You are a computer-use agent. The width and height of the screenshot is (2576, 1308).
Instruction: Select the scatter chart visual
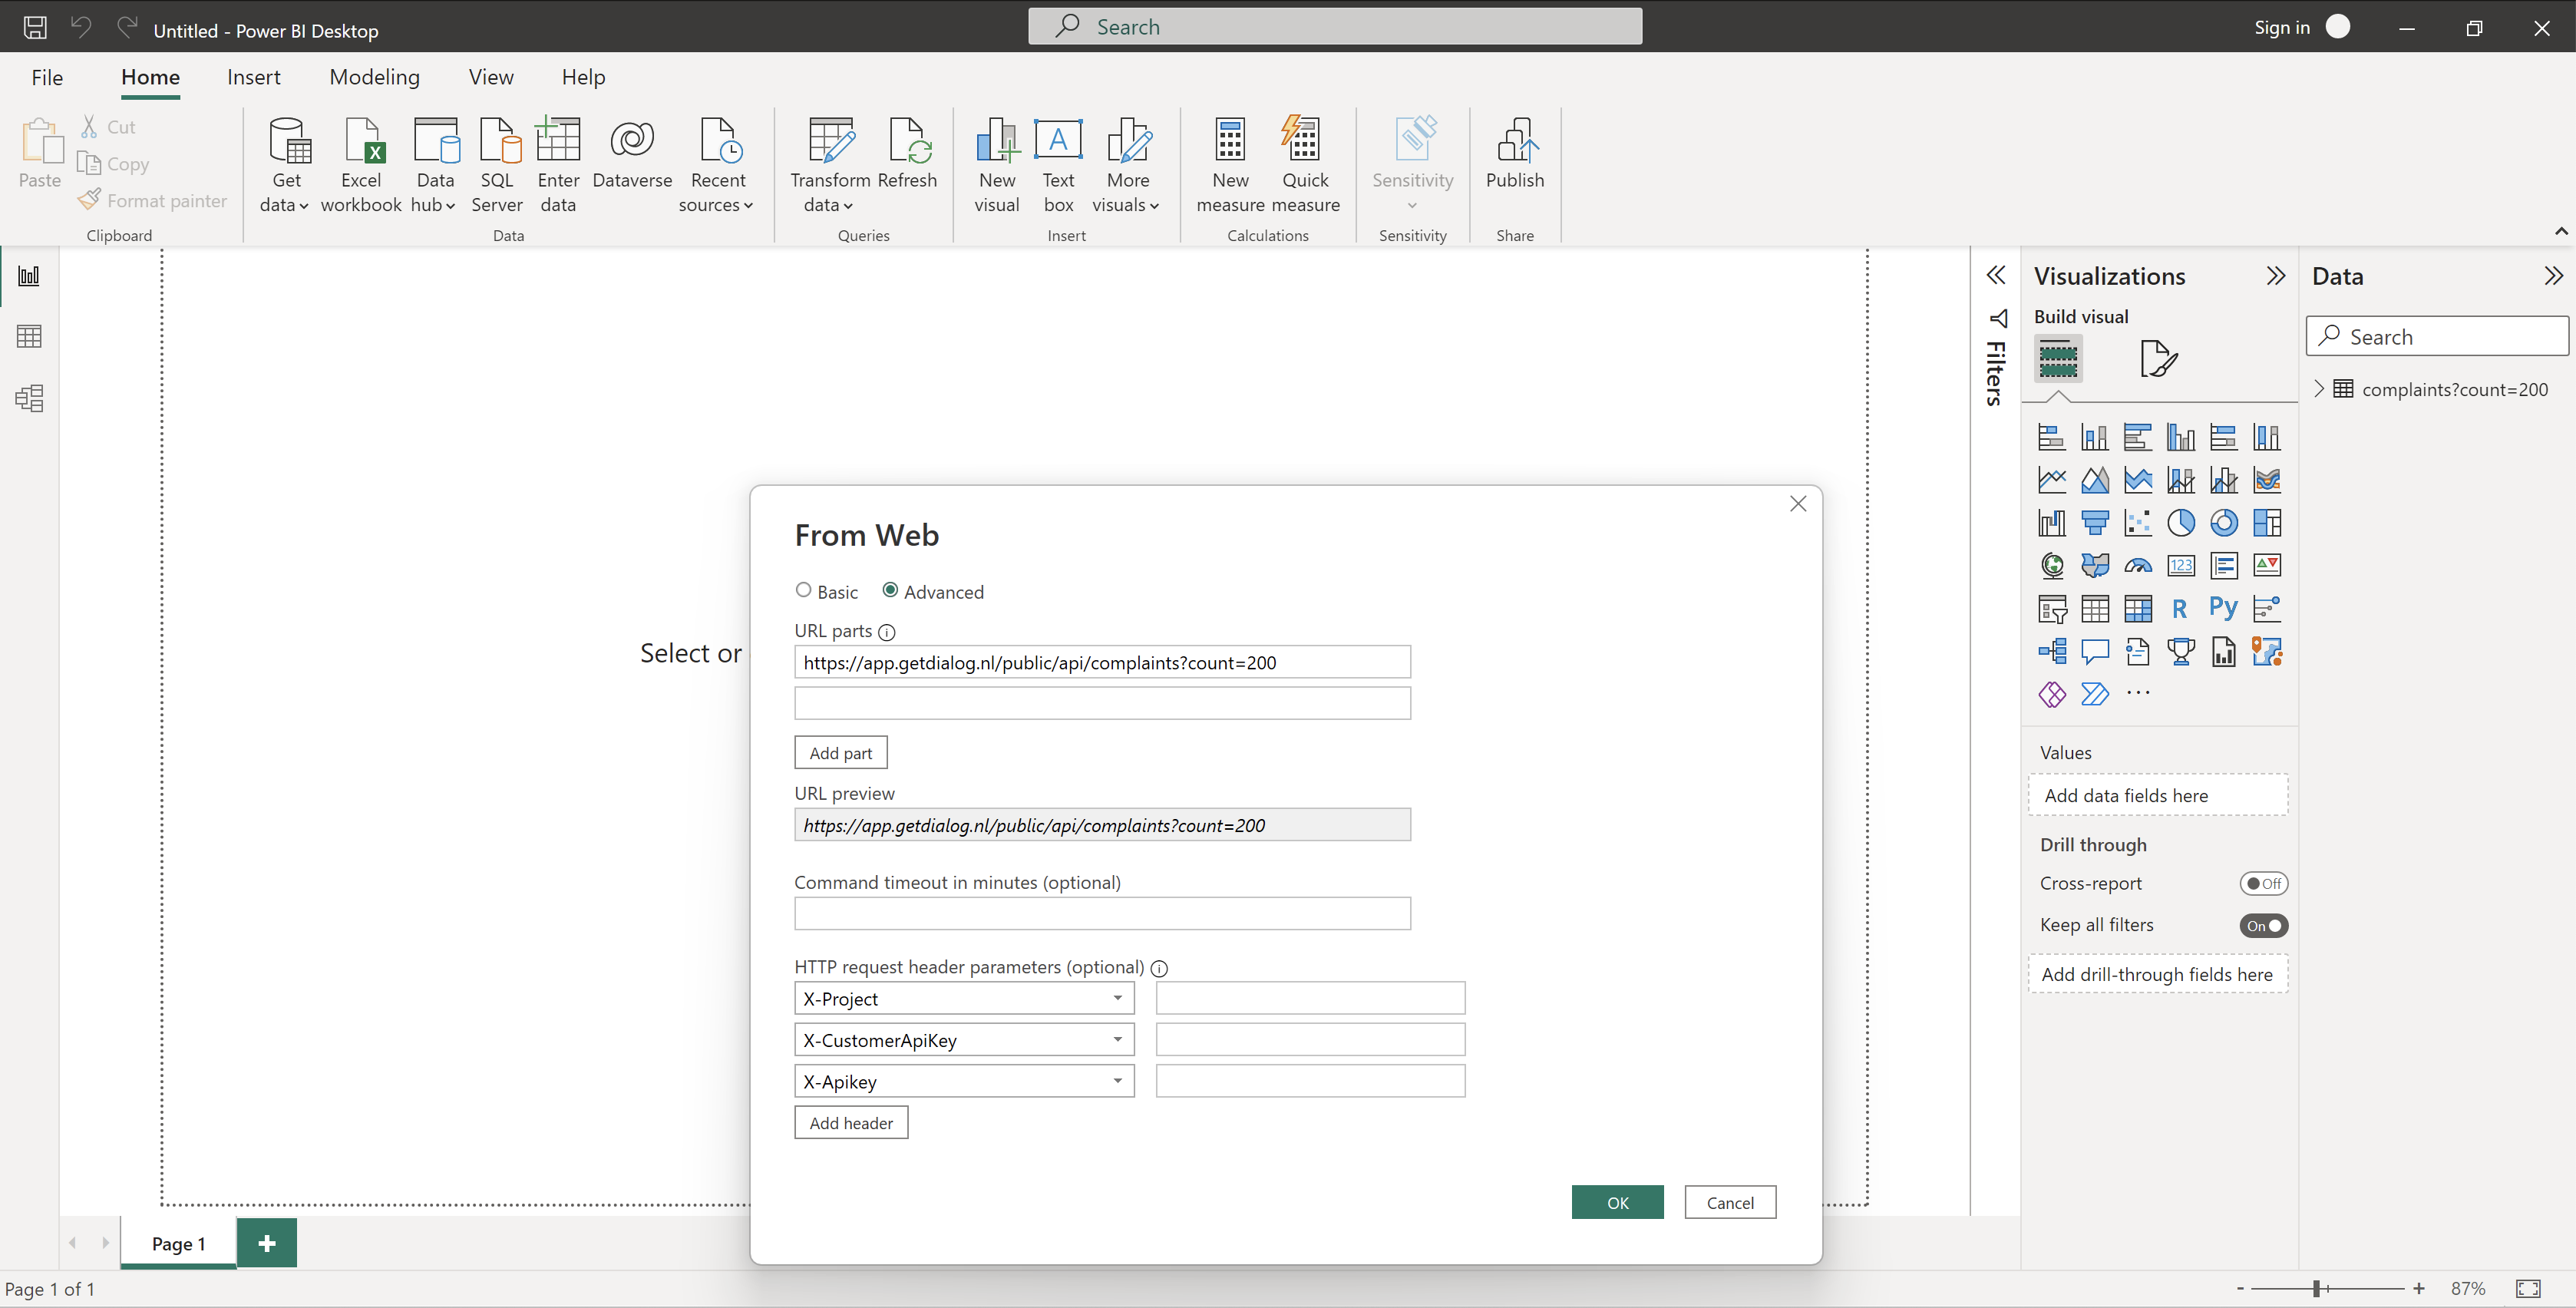(x=2138, y=523)
